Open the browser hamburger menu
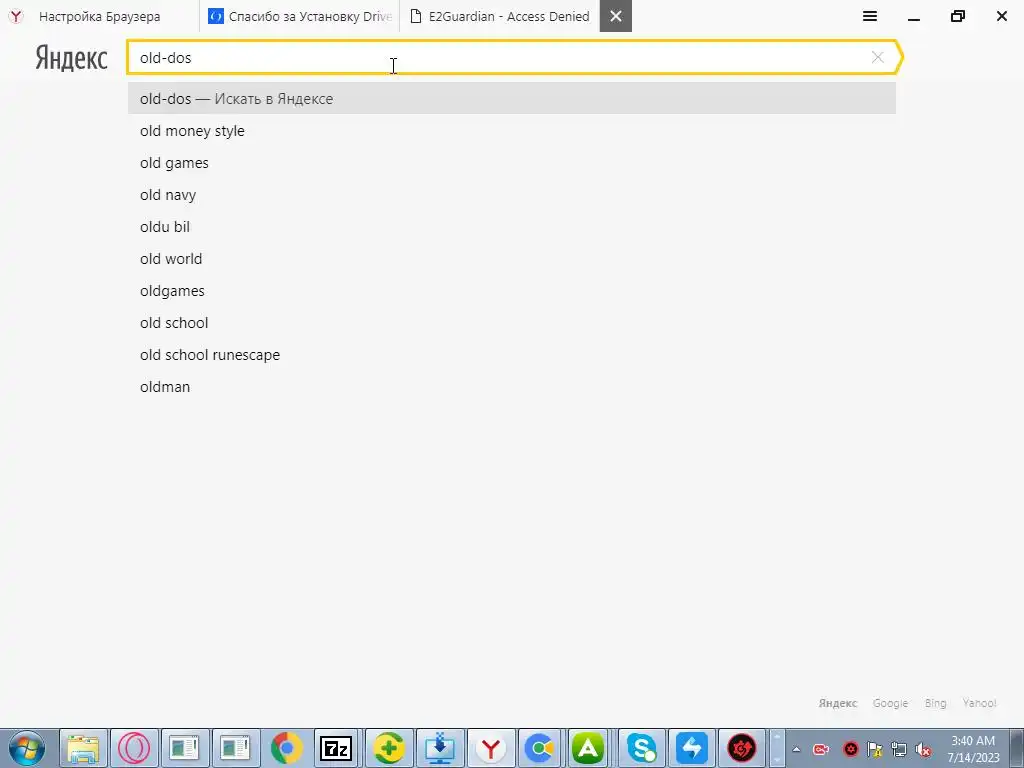The image size is (1024, 768). click(x=870, y=16)
